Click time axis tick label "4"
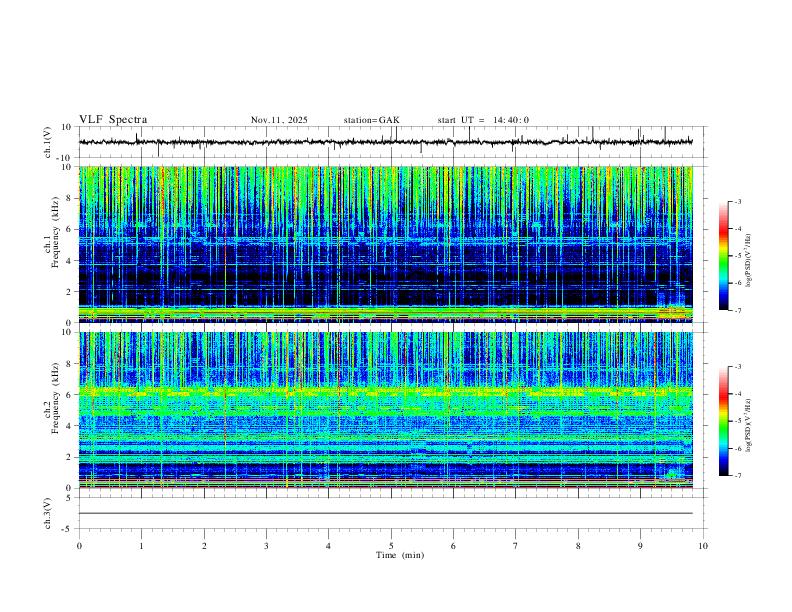This screenshot has width=792, height=612. [x=328, y=546]
